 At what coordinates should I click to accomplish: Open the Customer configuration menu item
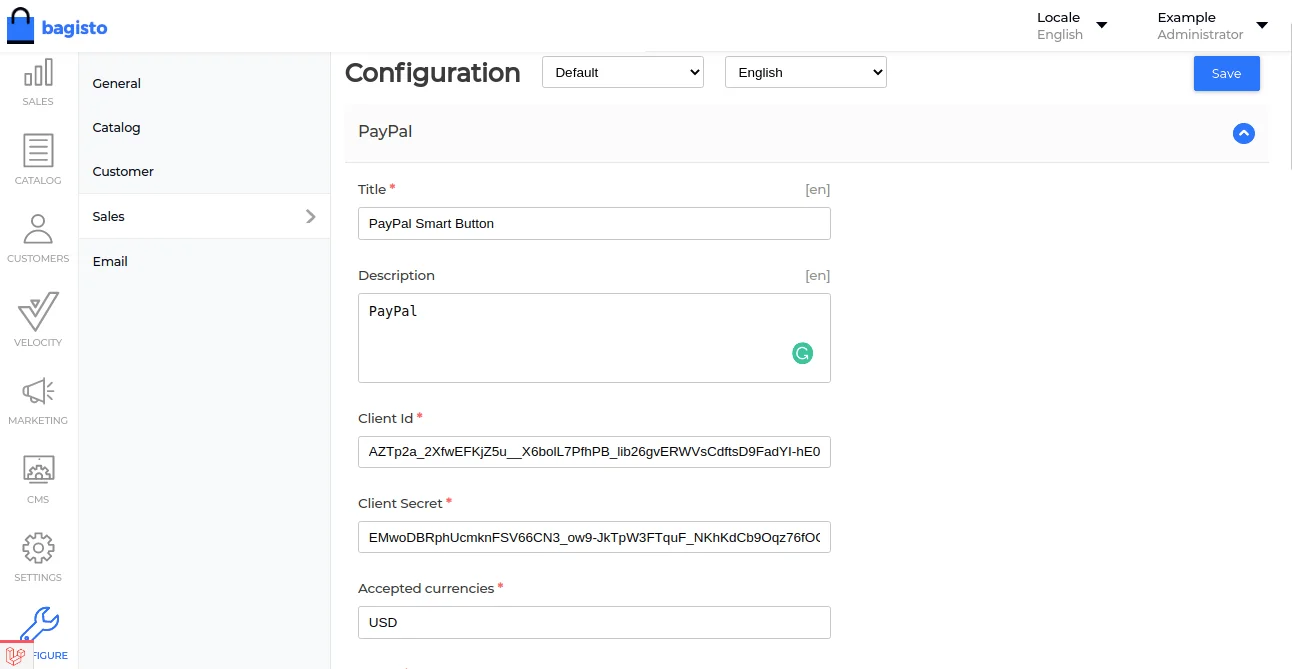(123, 171)
